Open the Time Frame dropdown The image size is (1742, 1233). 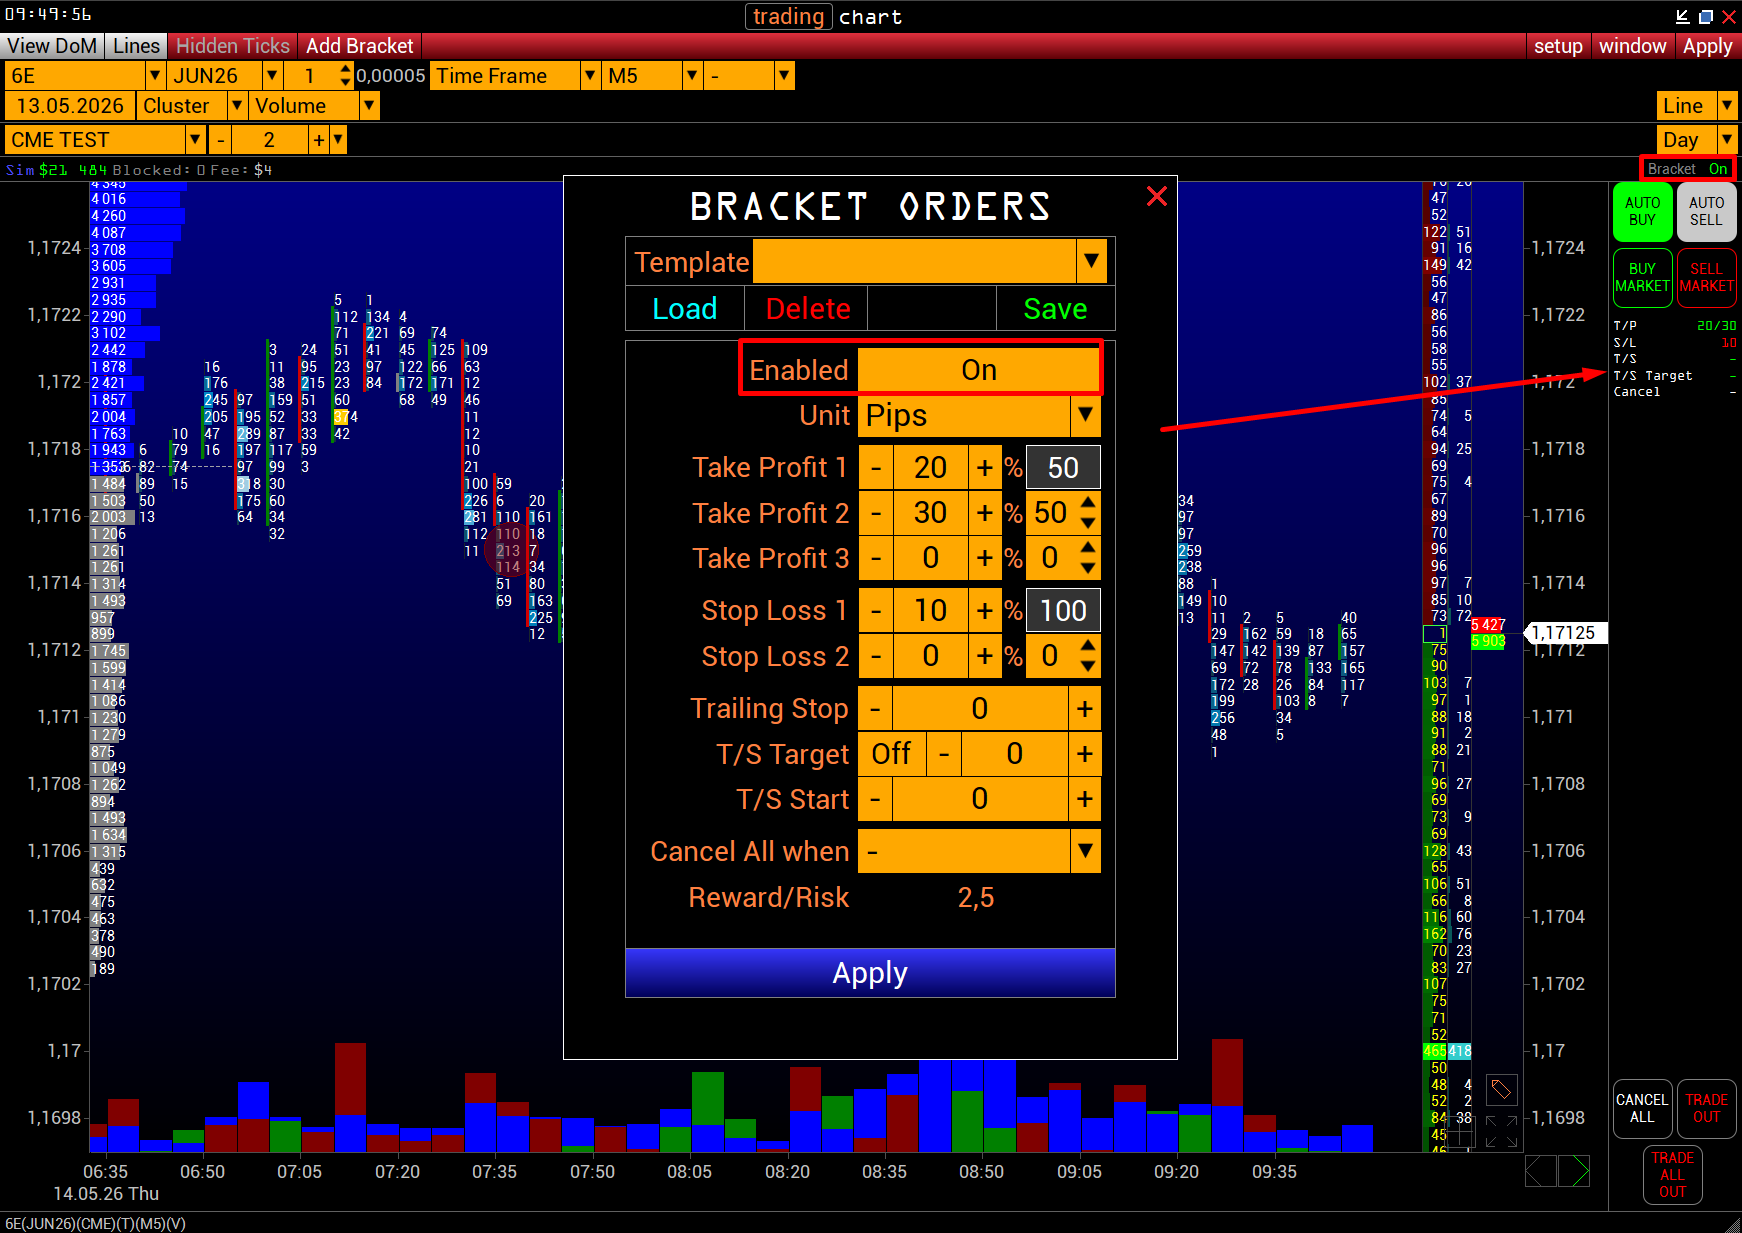590,76
